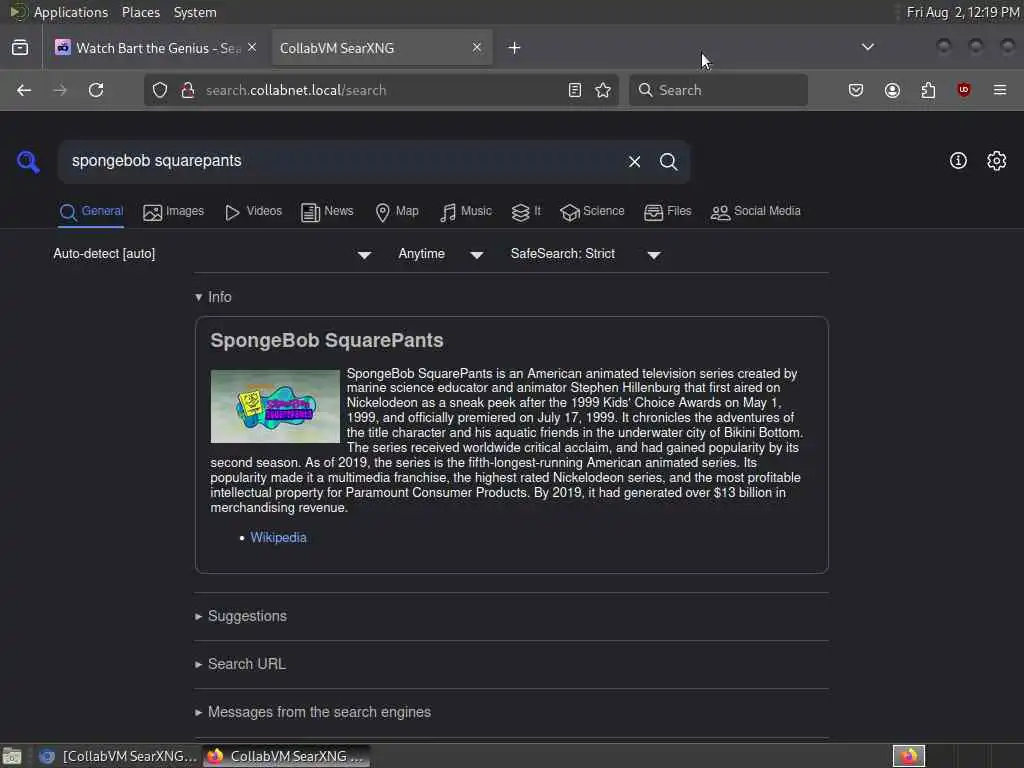This screenshot has width=1024, height=768.
Task: Click the SpongeBob SquarePants infobox thumbnail
Action: click(275, 406)
